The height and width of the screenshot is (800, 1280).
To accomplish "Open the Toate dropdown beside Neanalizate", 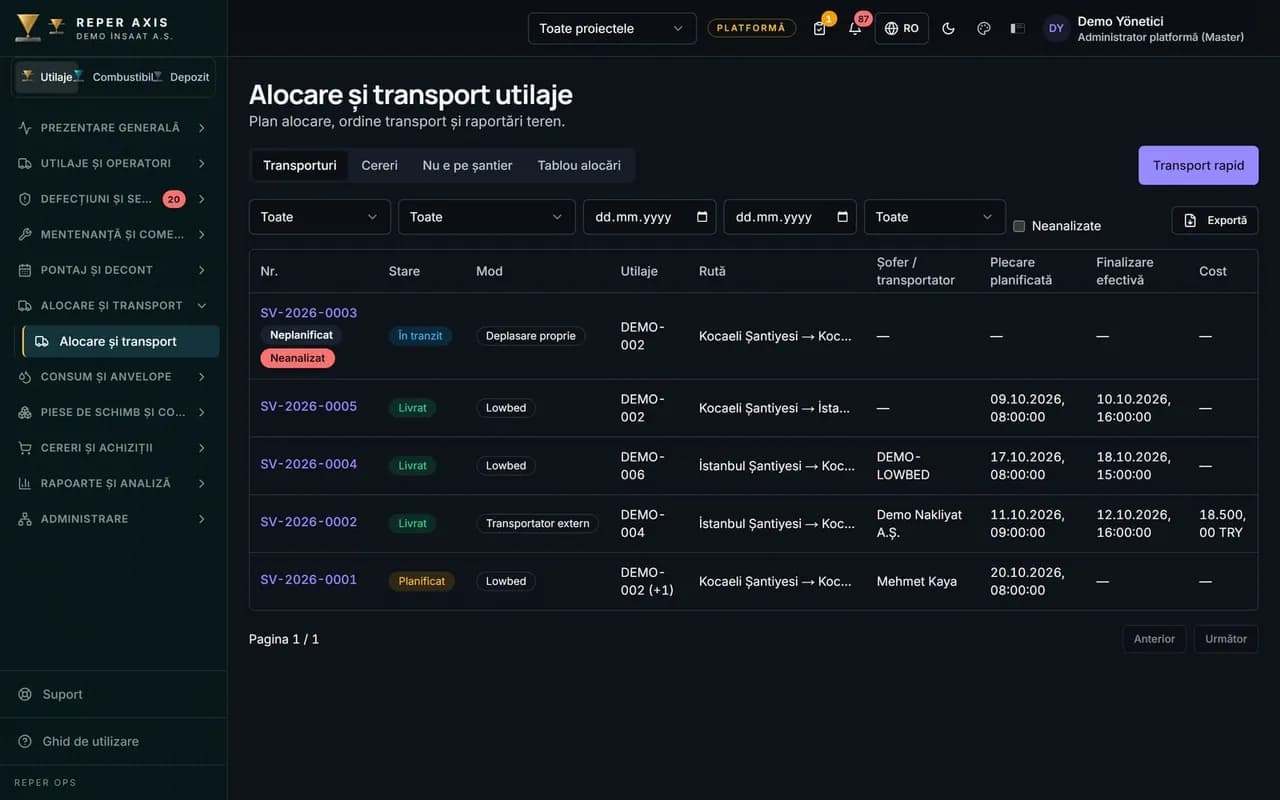I will pos(934,217).
